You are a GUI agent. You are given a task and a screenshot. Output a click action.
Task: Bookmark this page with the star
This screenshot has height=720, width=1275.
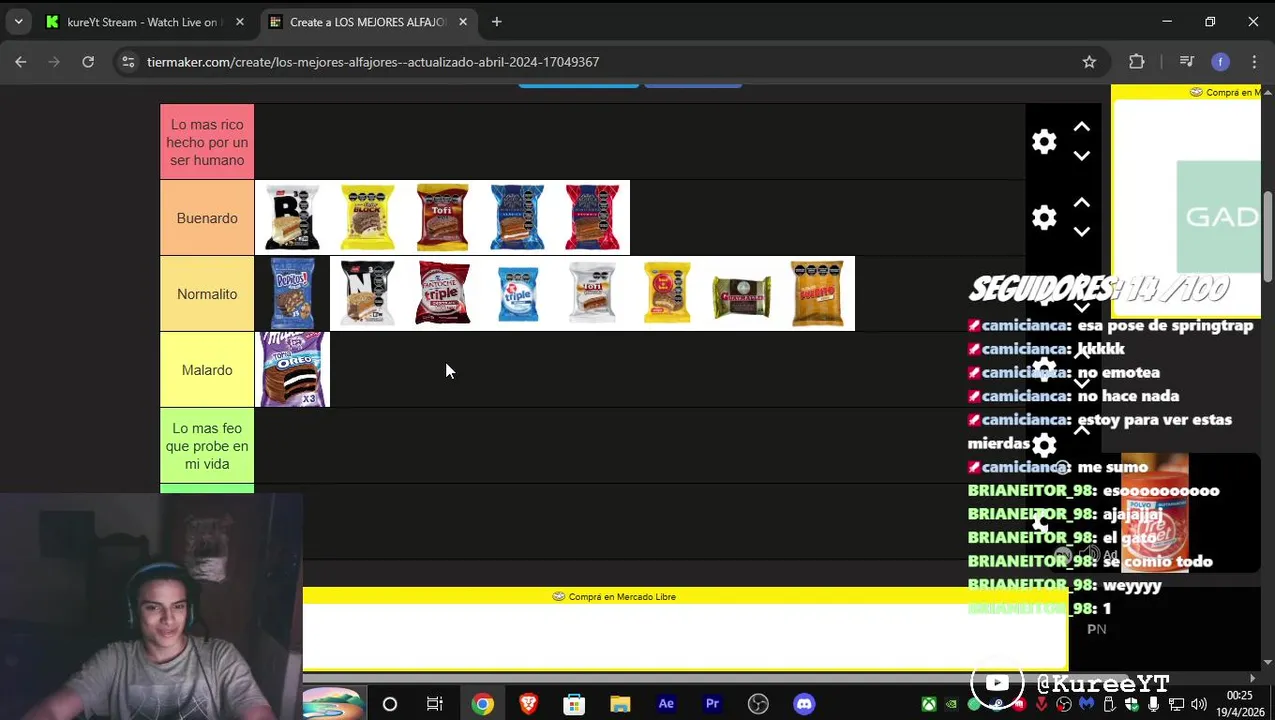(1089, 62)
